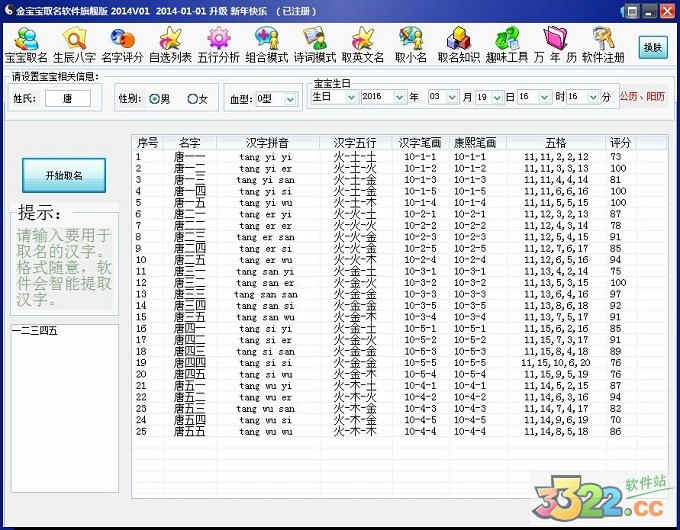Click pinyin cell 'tang wu si'
Screen dimensions: 680x530
[266, 420]
